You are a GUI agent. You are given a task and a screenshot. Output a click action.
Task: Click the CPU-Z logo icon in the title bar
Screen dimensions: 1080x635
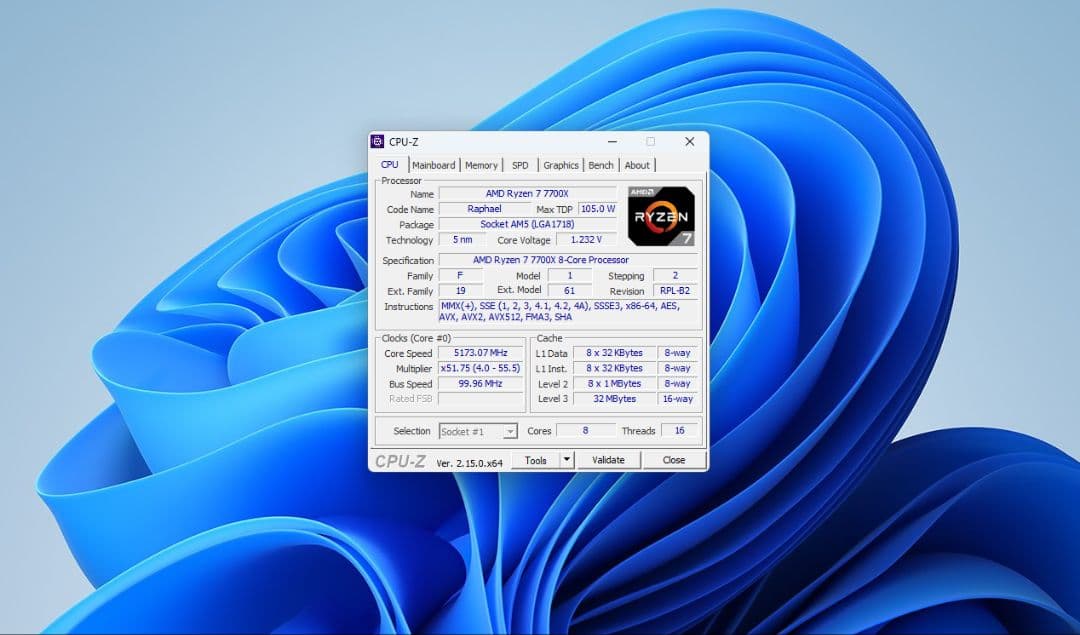point(378,141)
